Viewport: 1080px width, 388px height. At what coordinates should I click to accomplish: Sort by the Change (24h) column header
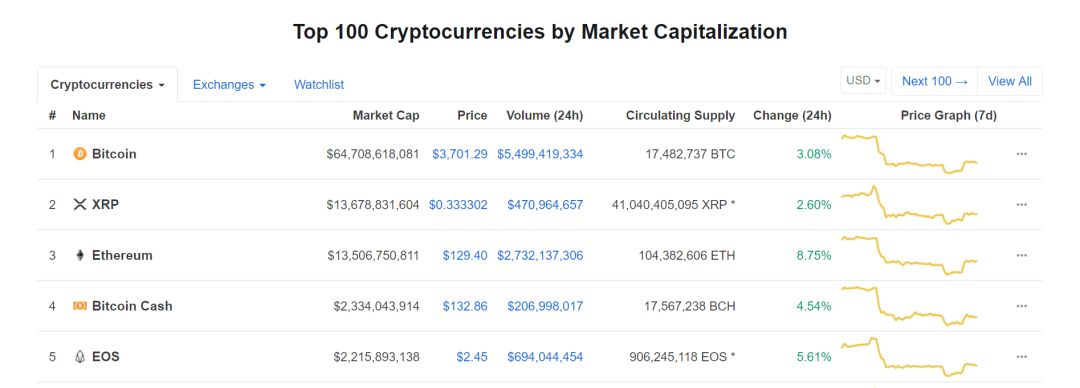(x=792, y=116)
